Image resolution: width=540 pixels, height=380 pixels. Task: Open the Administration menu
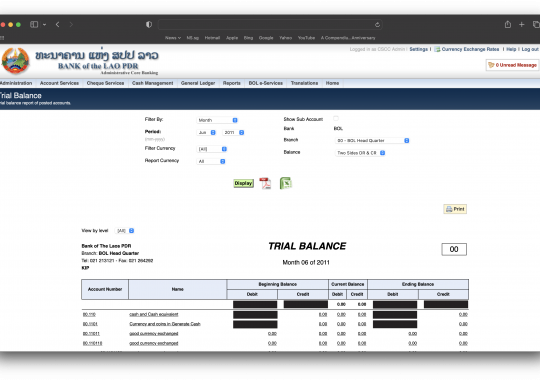point(16,83)
